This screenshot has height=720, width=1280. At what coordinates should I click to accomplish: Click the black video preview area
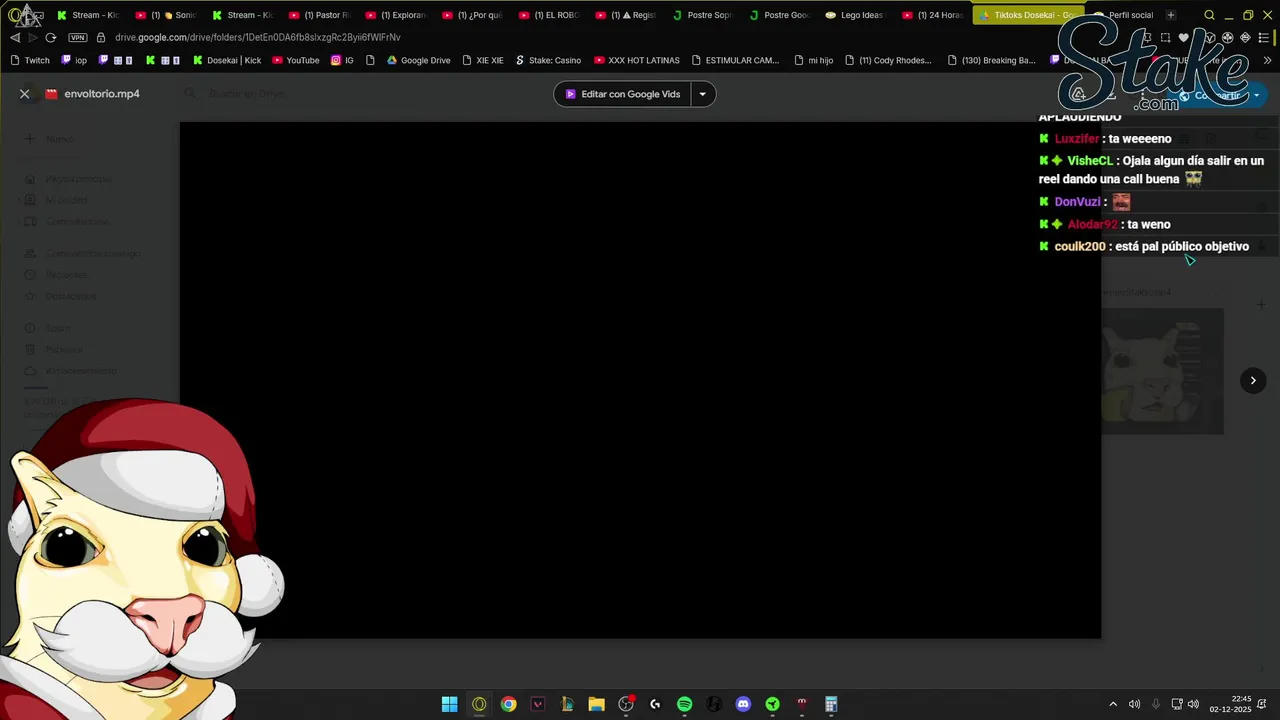(x=640, y=380)
